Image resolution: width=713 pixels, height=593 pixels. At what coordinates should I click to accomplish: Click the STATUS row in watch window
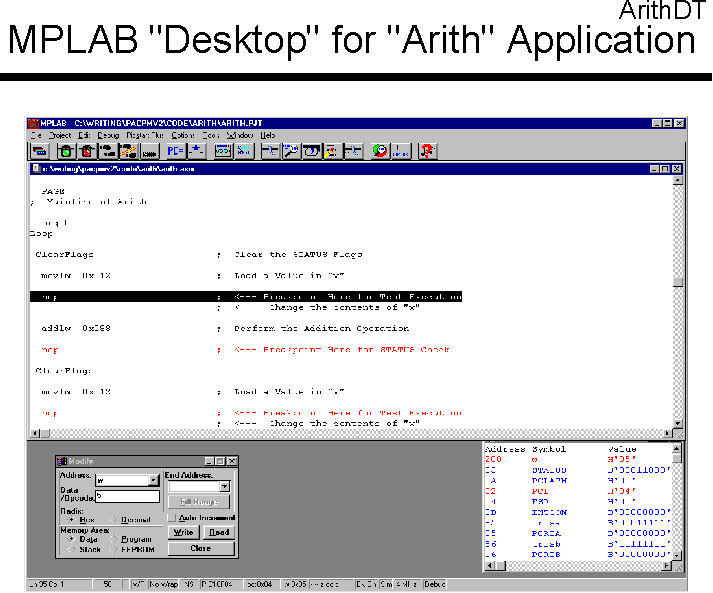pos(578,470)
